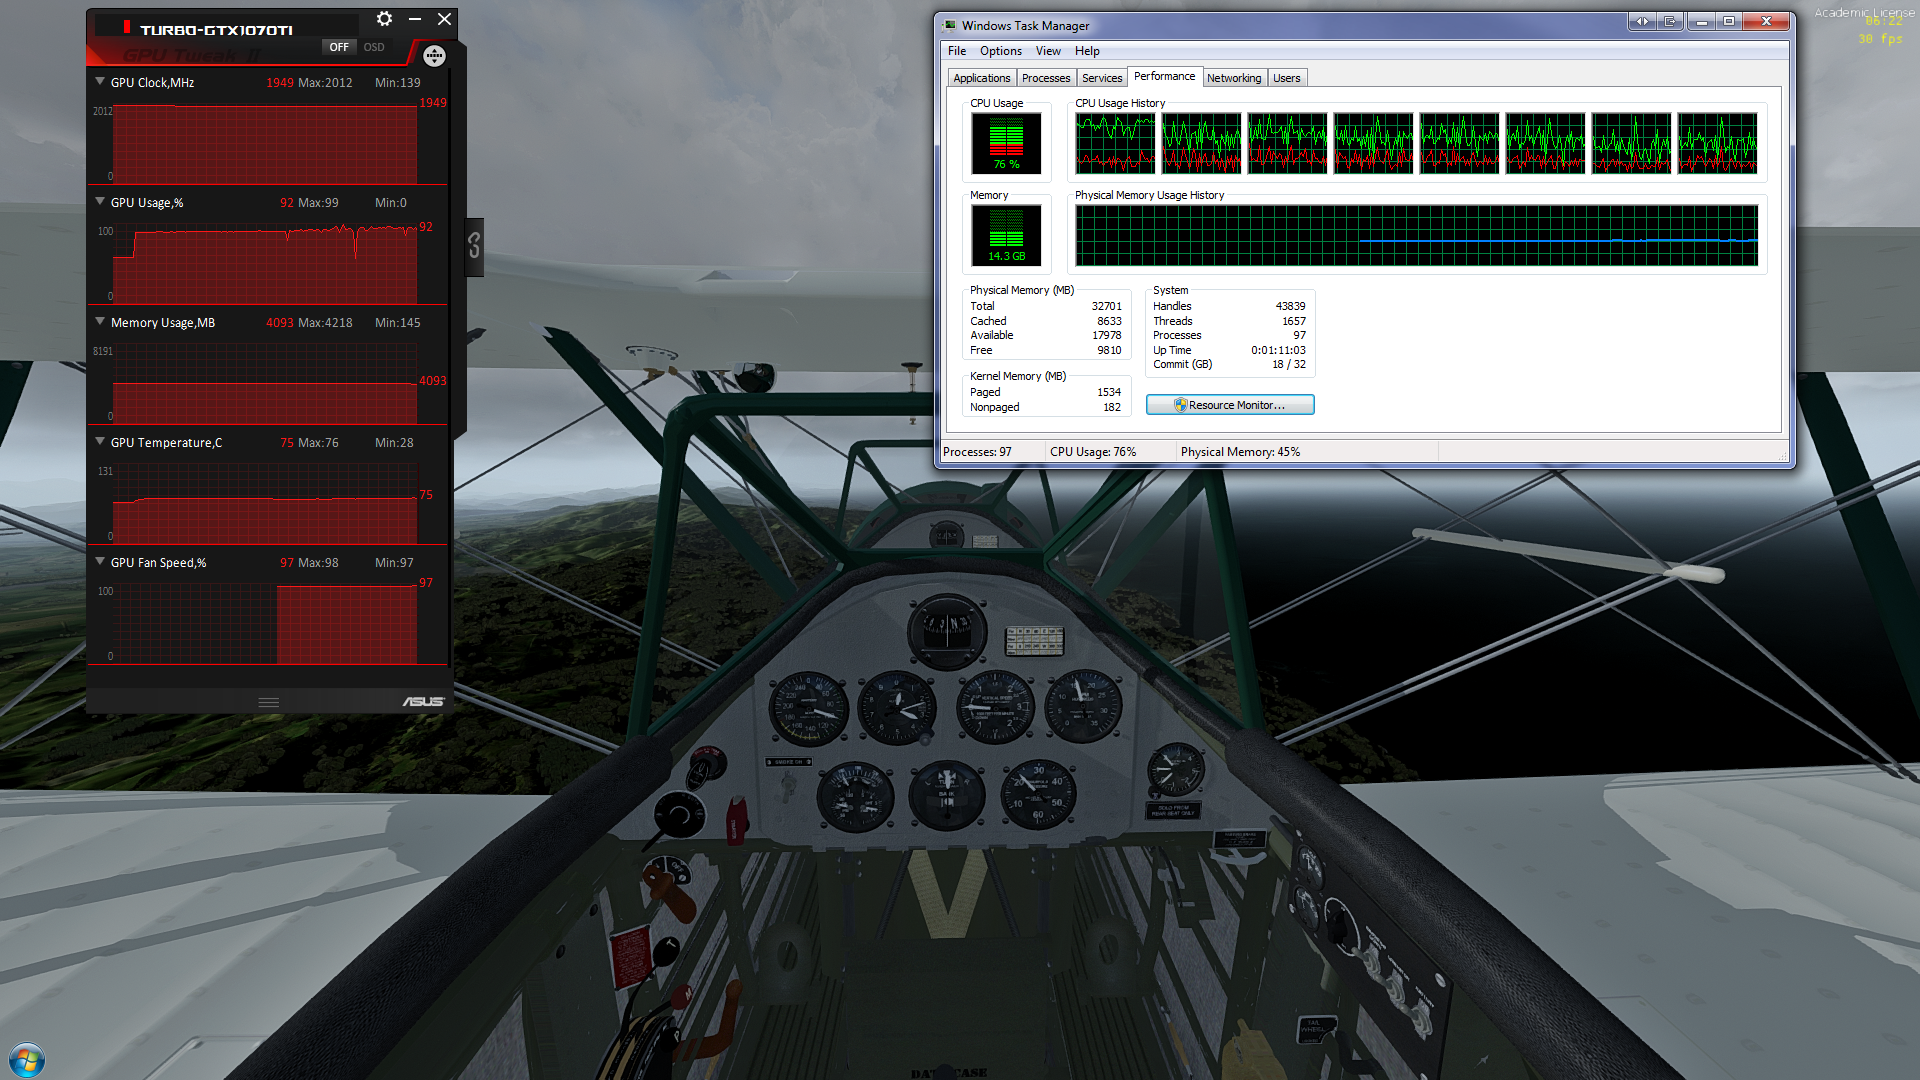
Task: Collapse the GPU Usage,% graph
Action: pyautogui.click(x=100, y=202)
